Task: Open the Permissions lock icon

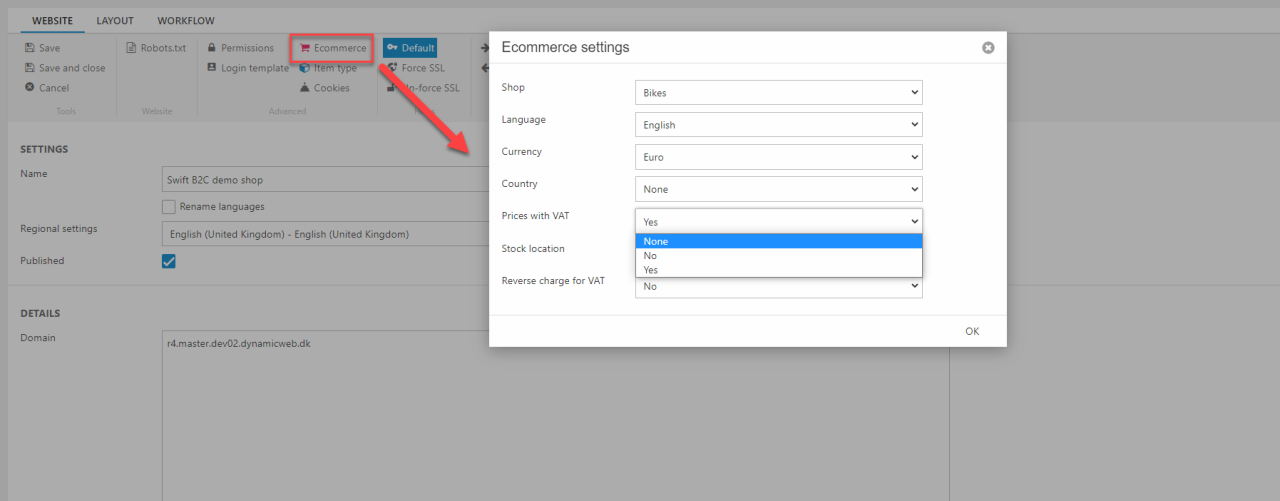Action: (212, 48)
